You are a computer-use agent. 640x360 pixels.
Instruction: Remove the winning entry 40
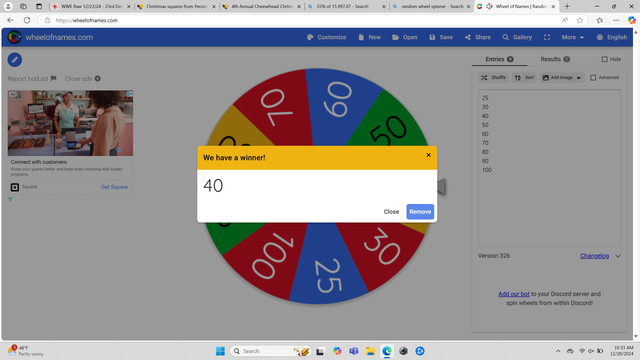click(420, 211)
